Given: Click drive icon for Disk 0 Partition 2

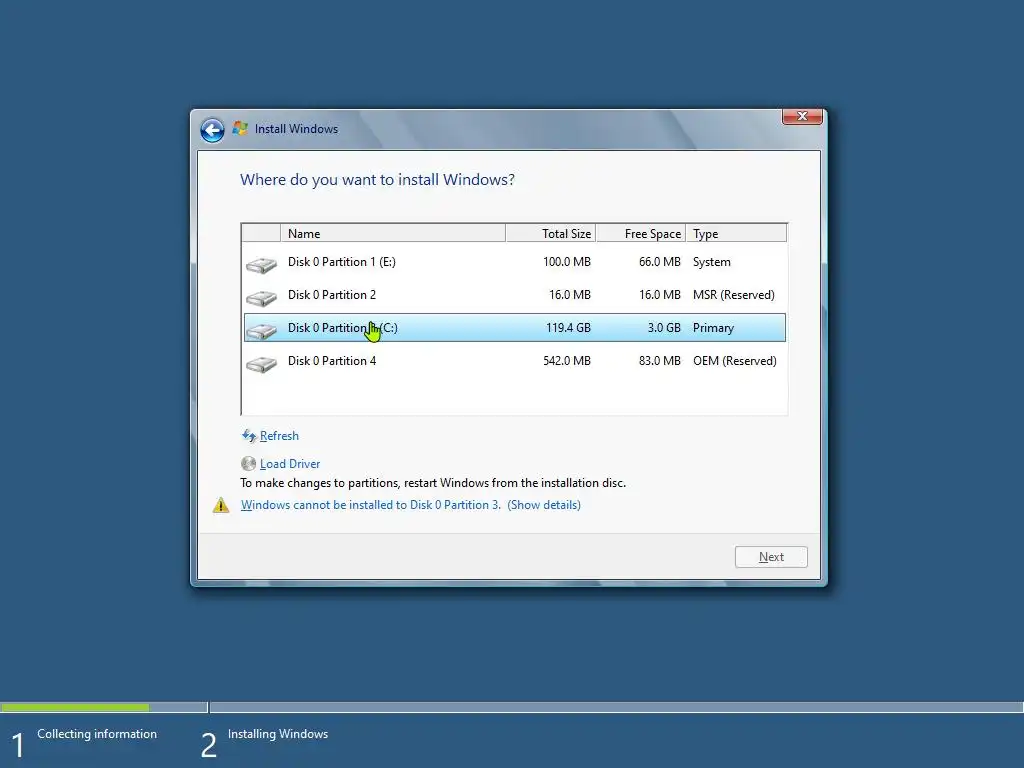Looking at the screenshot, I should (x=261, y=297).
